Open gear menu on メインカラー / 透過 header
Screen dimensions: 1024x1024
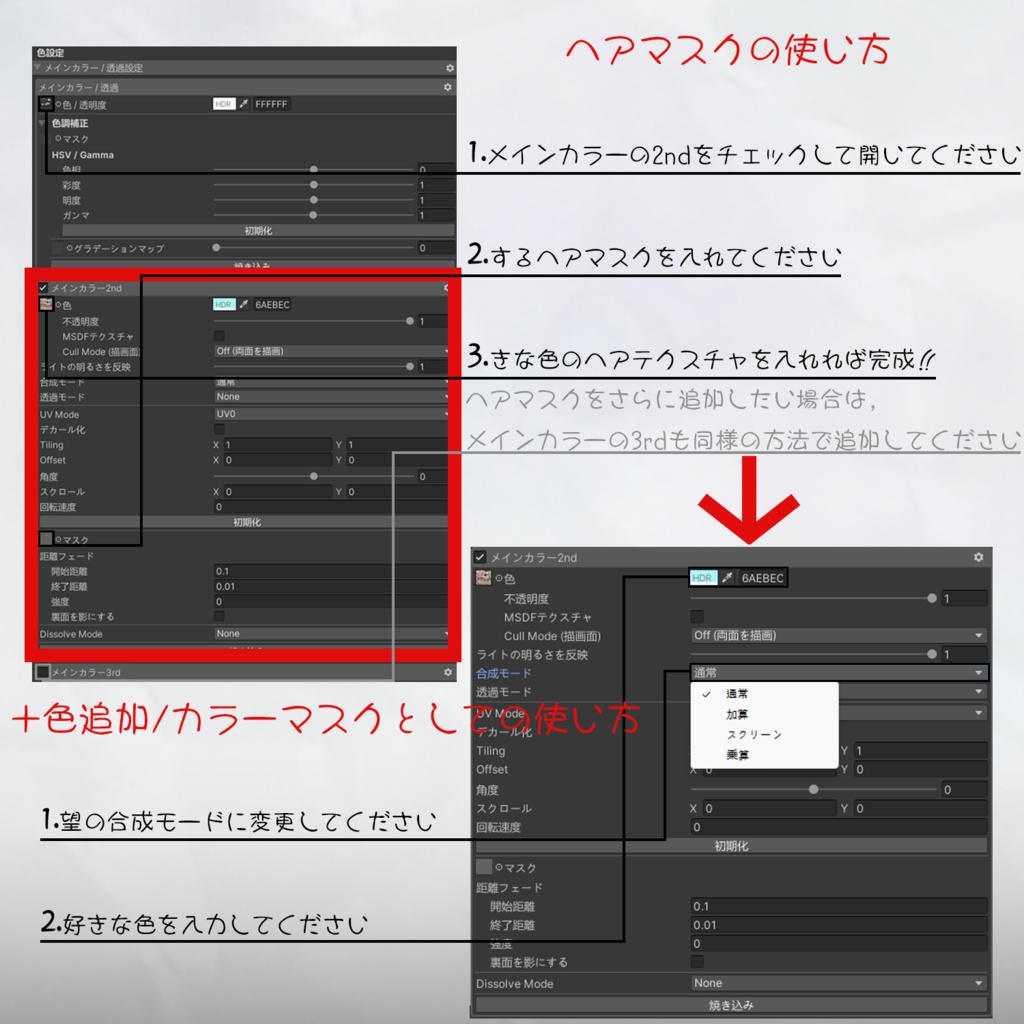pyautogui.click(x=447, y=87)
